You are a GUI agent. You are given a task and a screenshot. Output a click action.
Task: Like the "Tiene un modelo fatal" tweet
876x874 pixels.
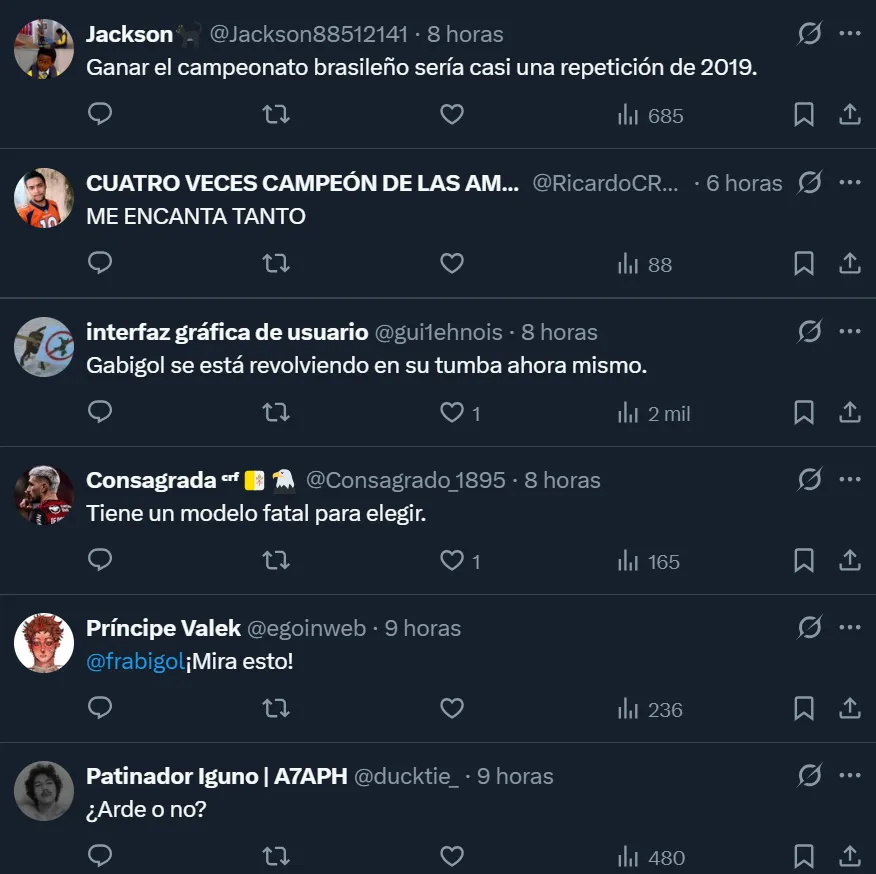pos(452,560)
